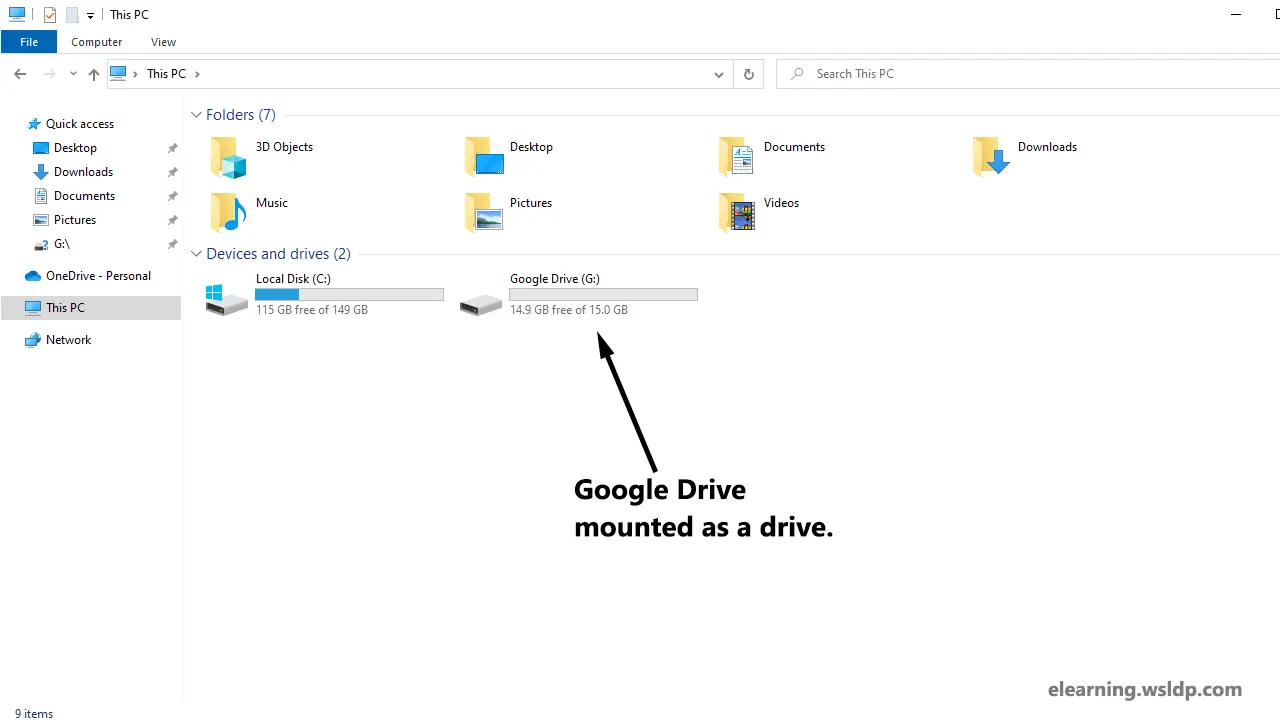Select OneDrive - Personal in navigation pane
Screen dimensions: 1280x720
point(98,276)
